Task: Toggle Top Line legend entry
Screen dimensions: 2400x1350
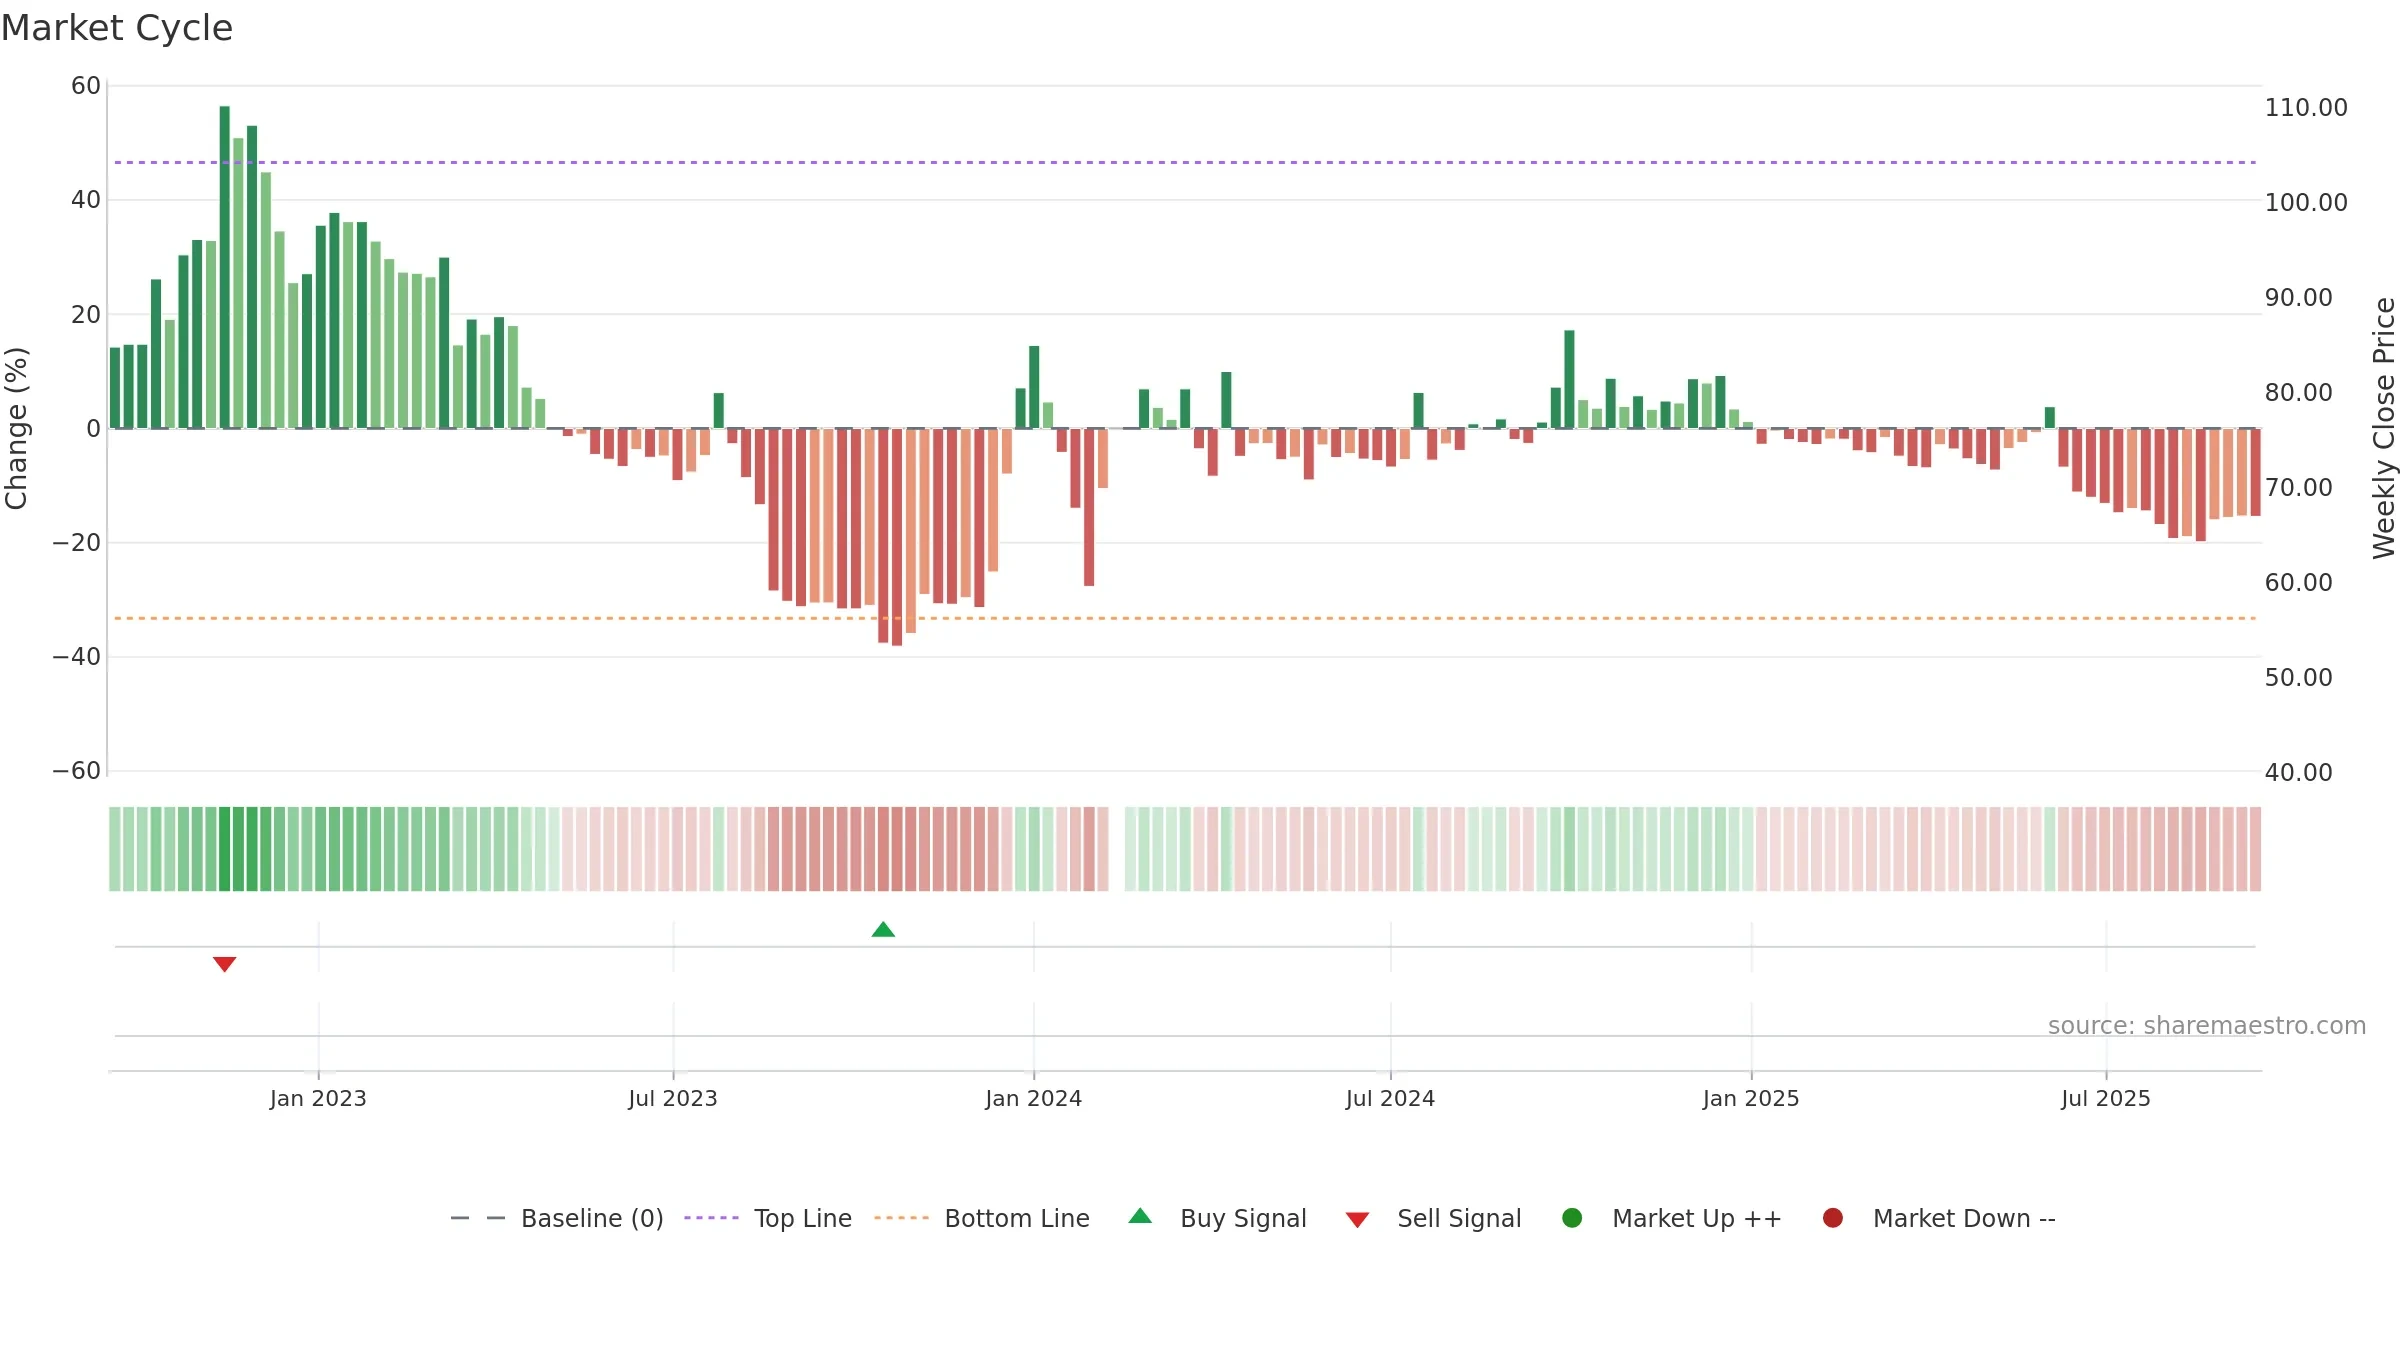Action: pyautogui.click(x=768, y=1218)
